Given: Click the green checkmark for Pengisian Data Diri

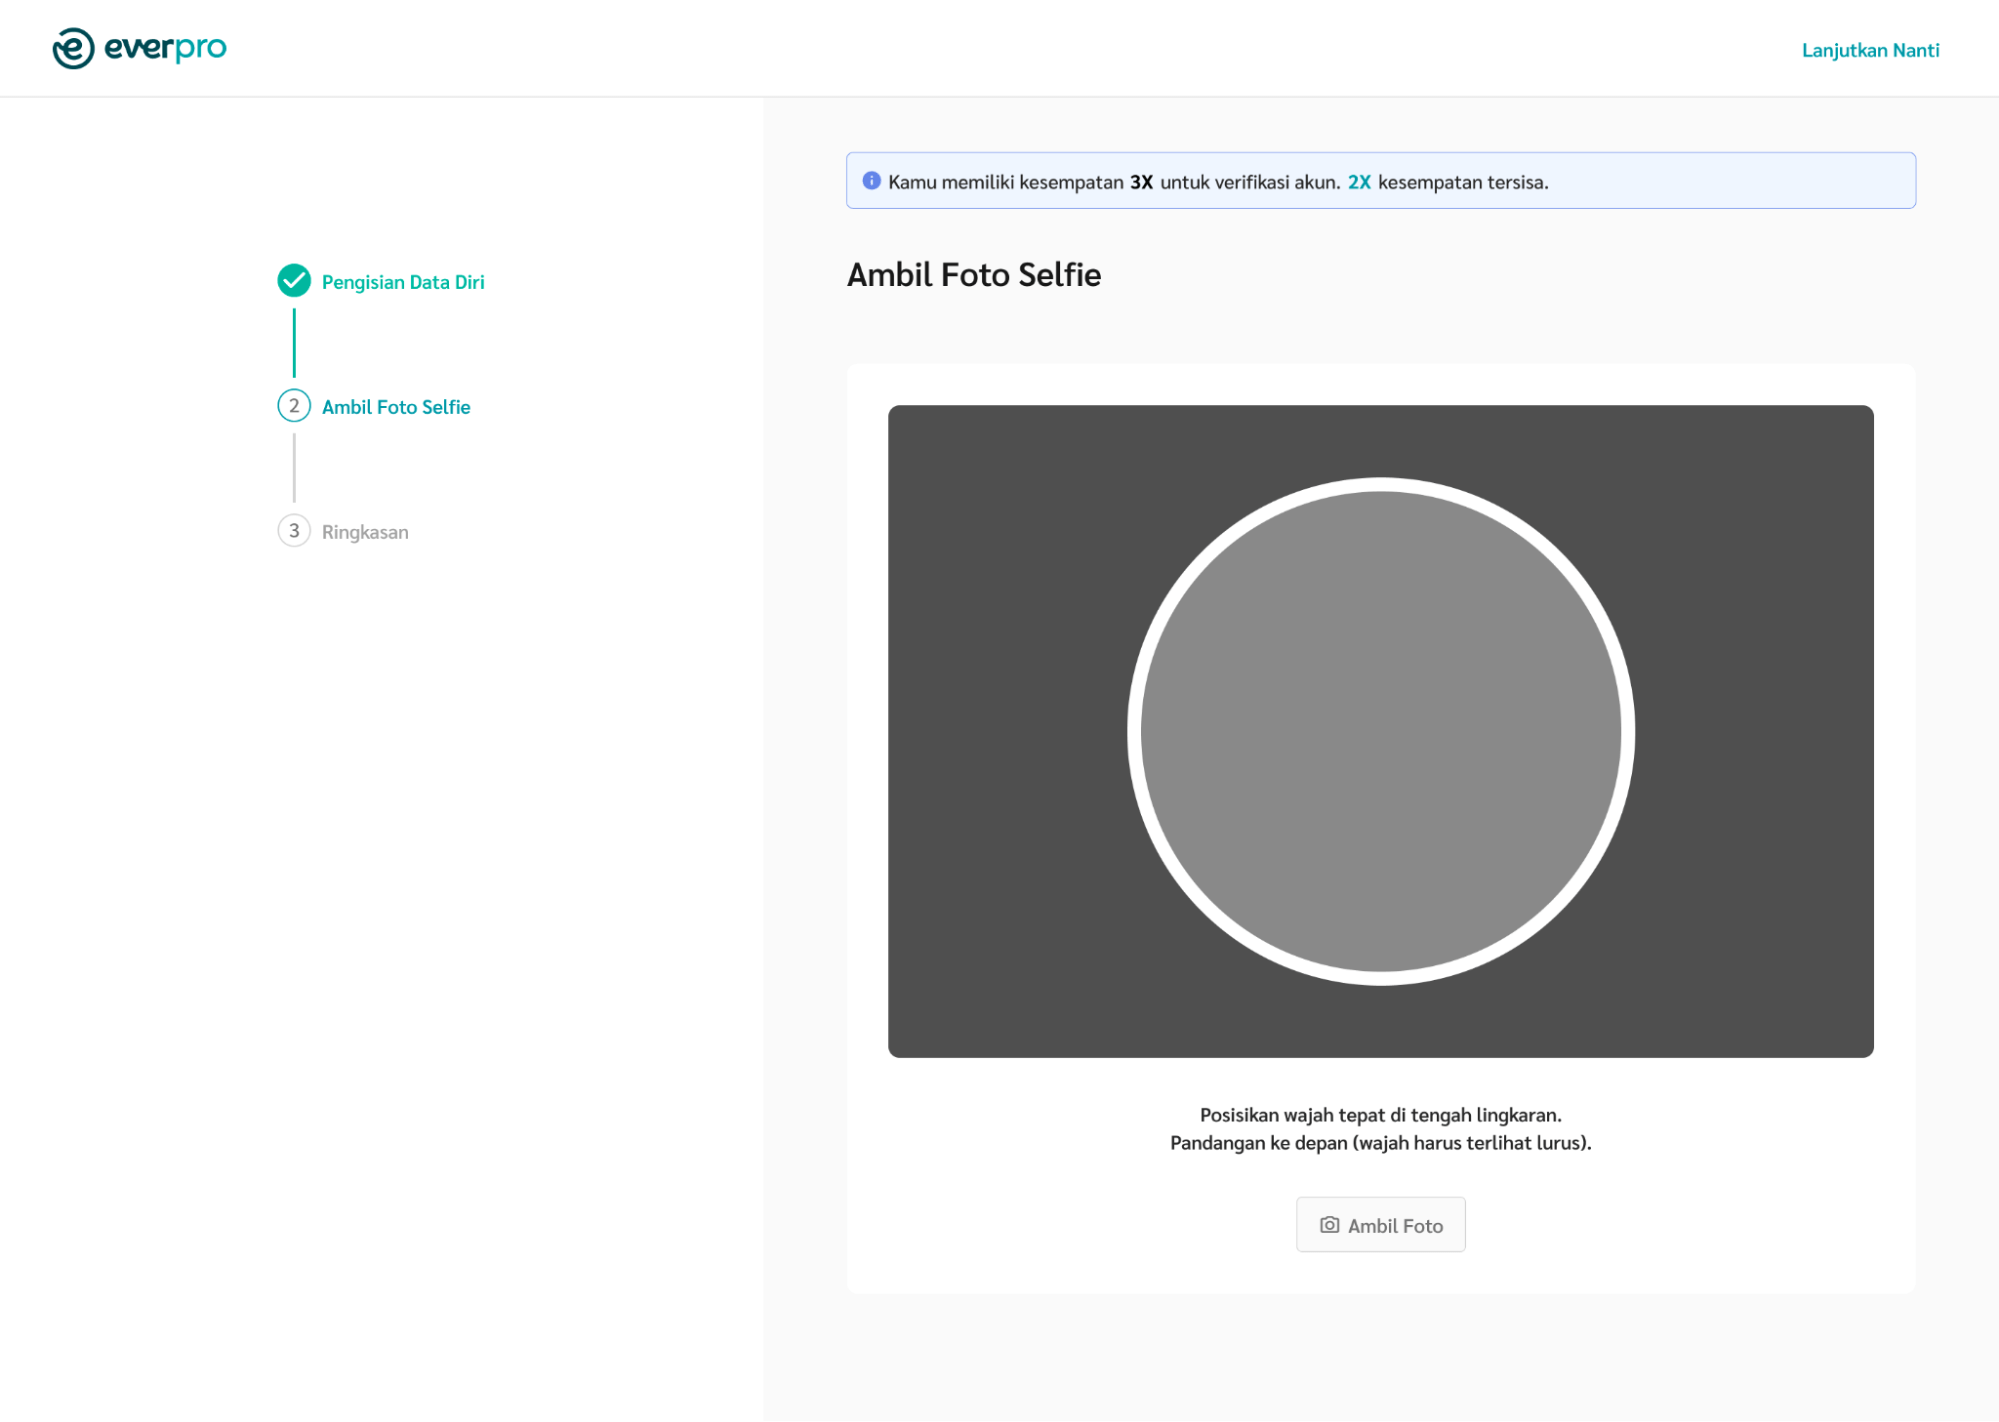Looking at the screenshot, I should (294, 281).
